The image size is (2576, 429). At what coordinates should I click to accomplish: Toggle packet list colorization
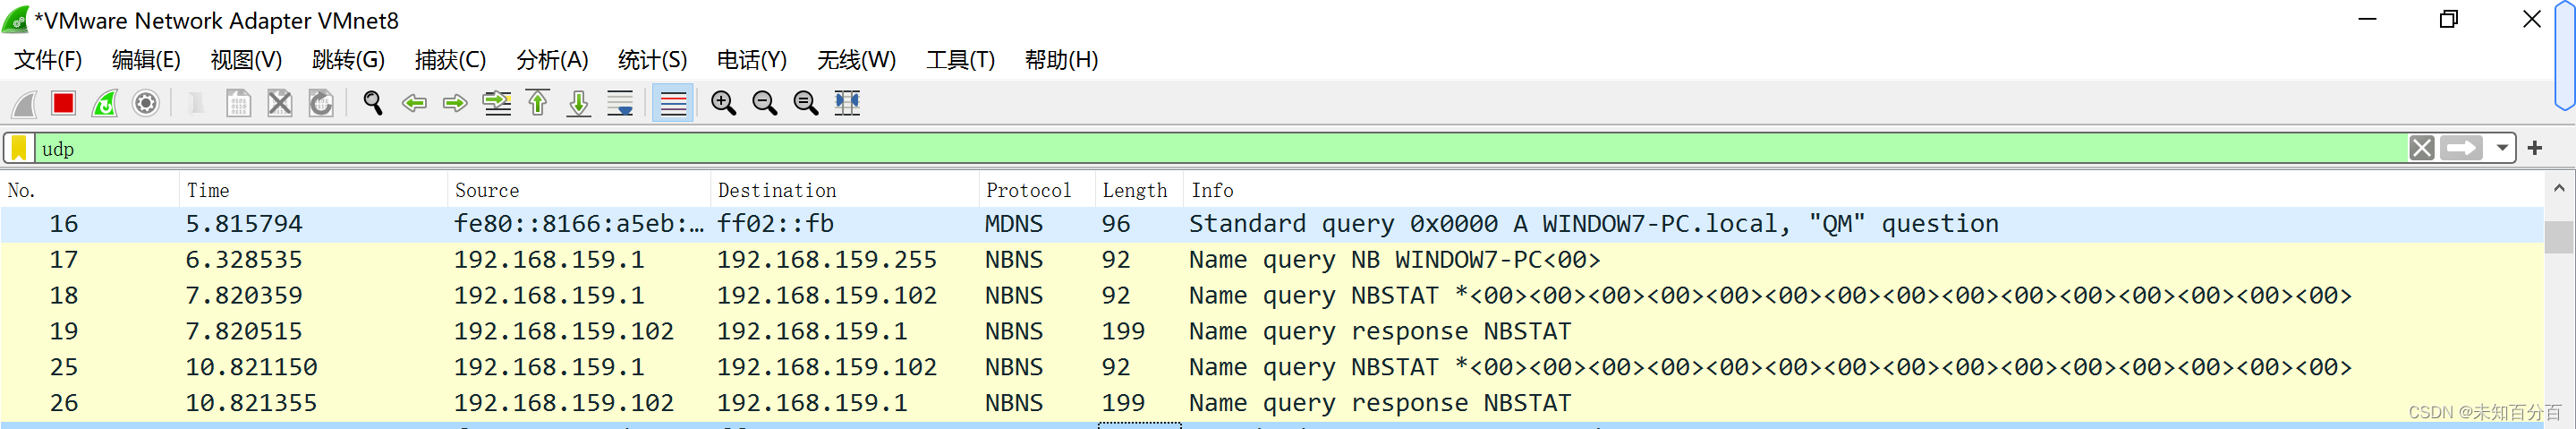673,103
